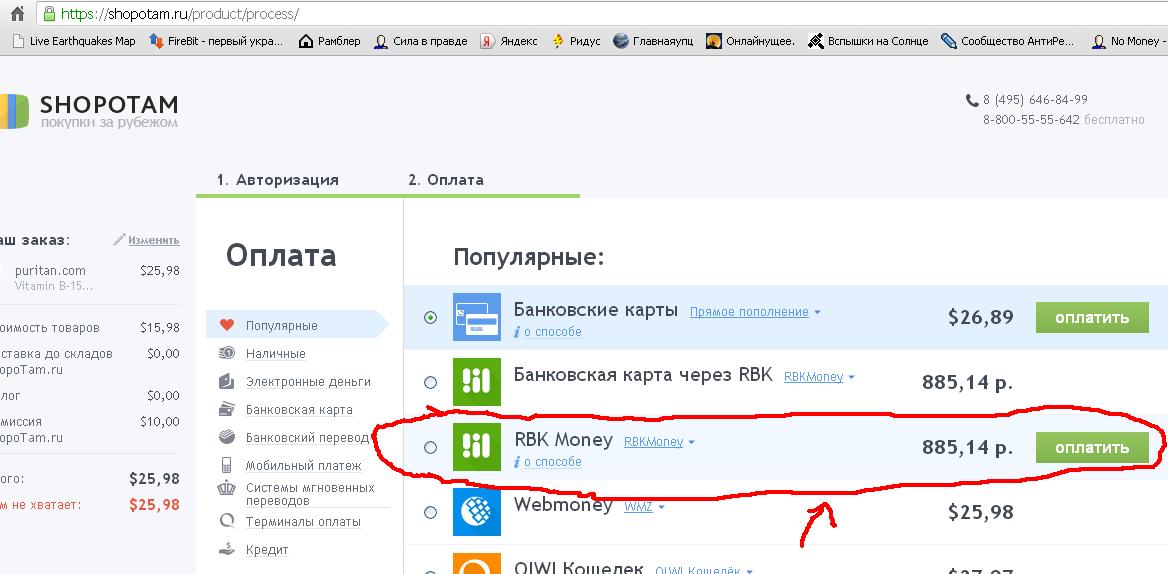Click о способе link under Банковские карты
The height and width of the screenshot is (574, 1168).
(552, 332)
